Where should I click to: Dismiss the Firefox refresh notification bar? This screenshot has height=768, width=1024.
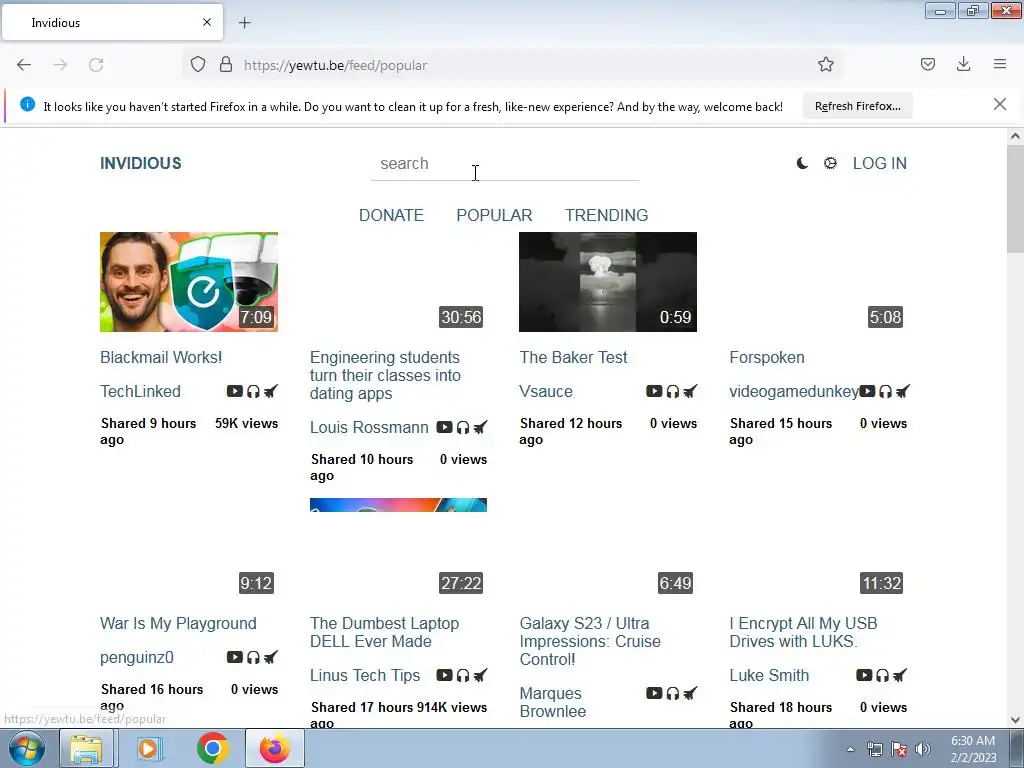coord(999,104)
